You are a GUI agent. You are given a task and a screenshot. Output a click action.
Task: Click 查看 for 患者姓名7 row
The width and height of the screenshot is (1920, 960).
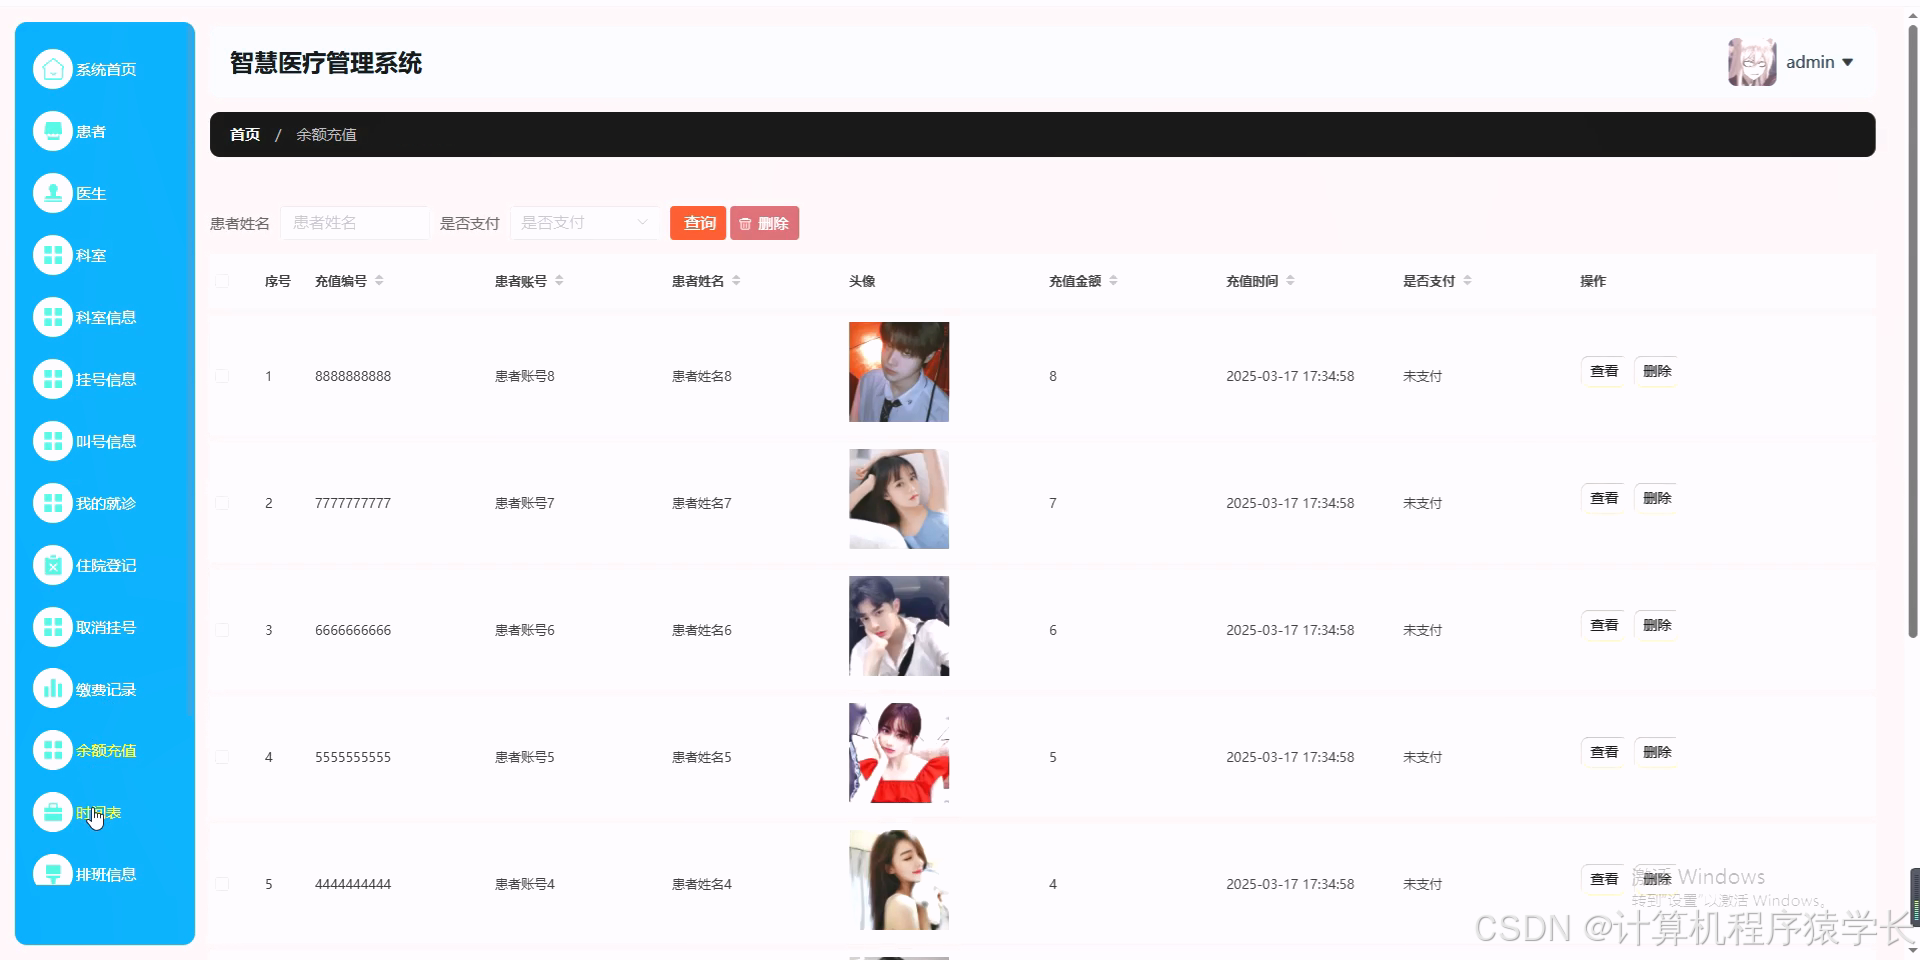(x=1604, y=498)
